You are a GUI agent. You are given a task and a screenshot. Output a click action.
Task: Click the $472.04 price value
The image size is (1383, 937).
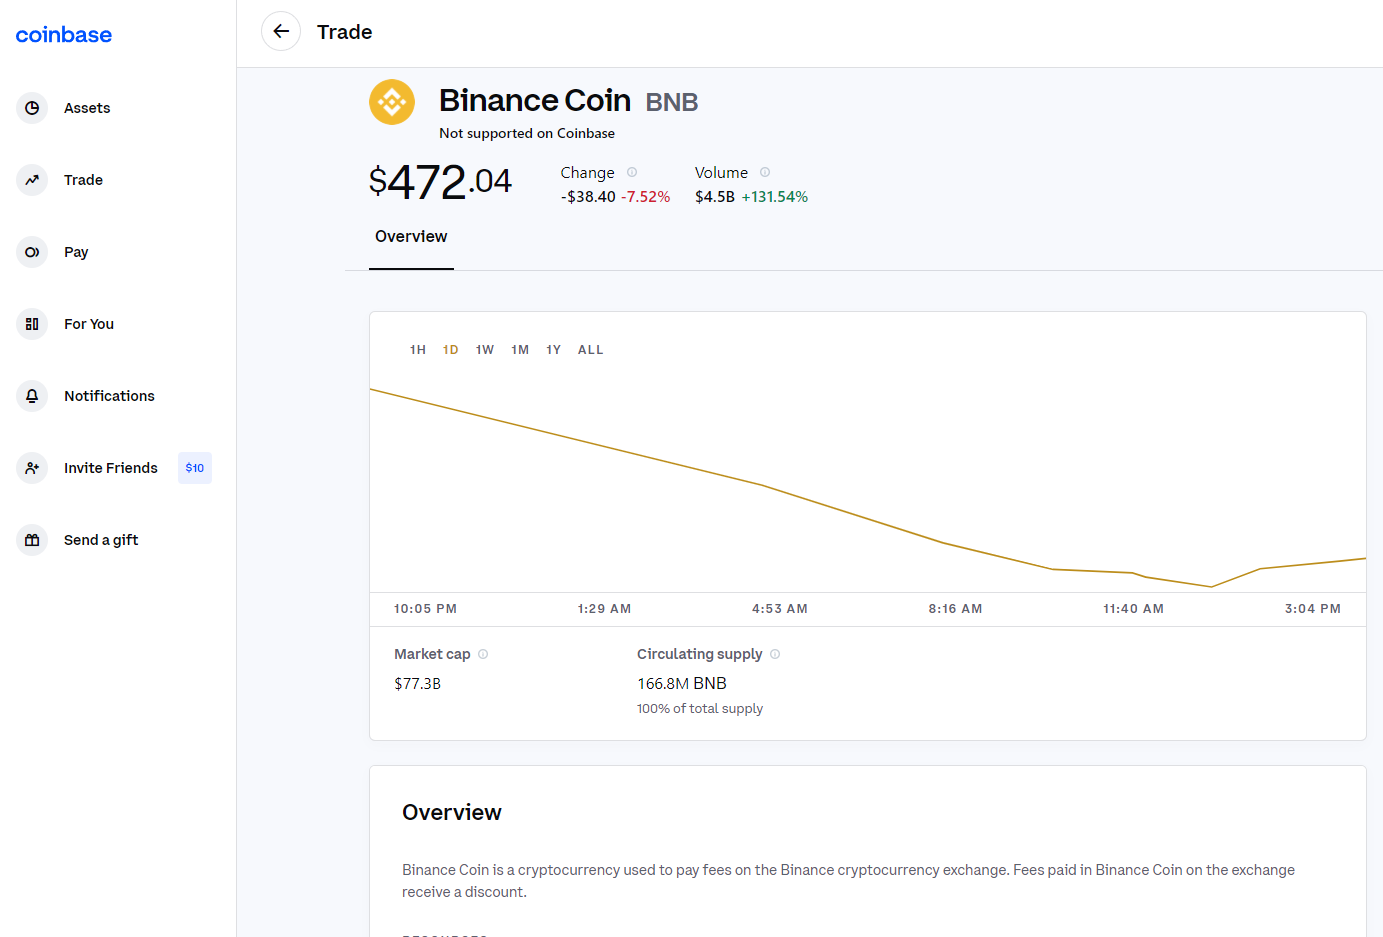tap(440, 182)
